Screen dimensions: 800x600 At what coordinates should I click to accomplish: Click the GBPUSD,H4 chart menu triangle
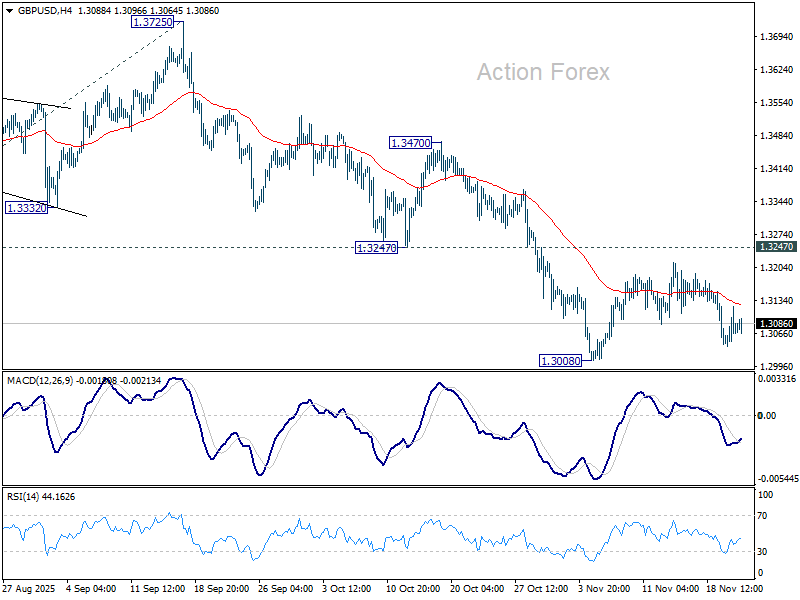[10, 11]
